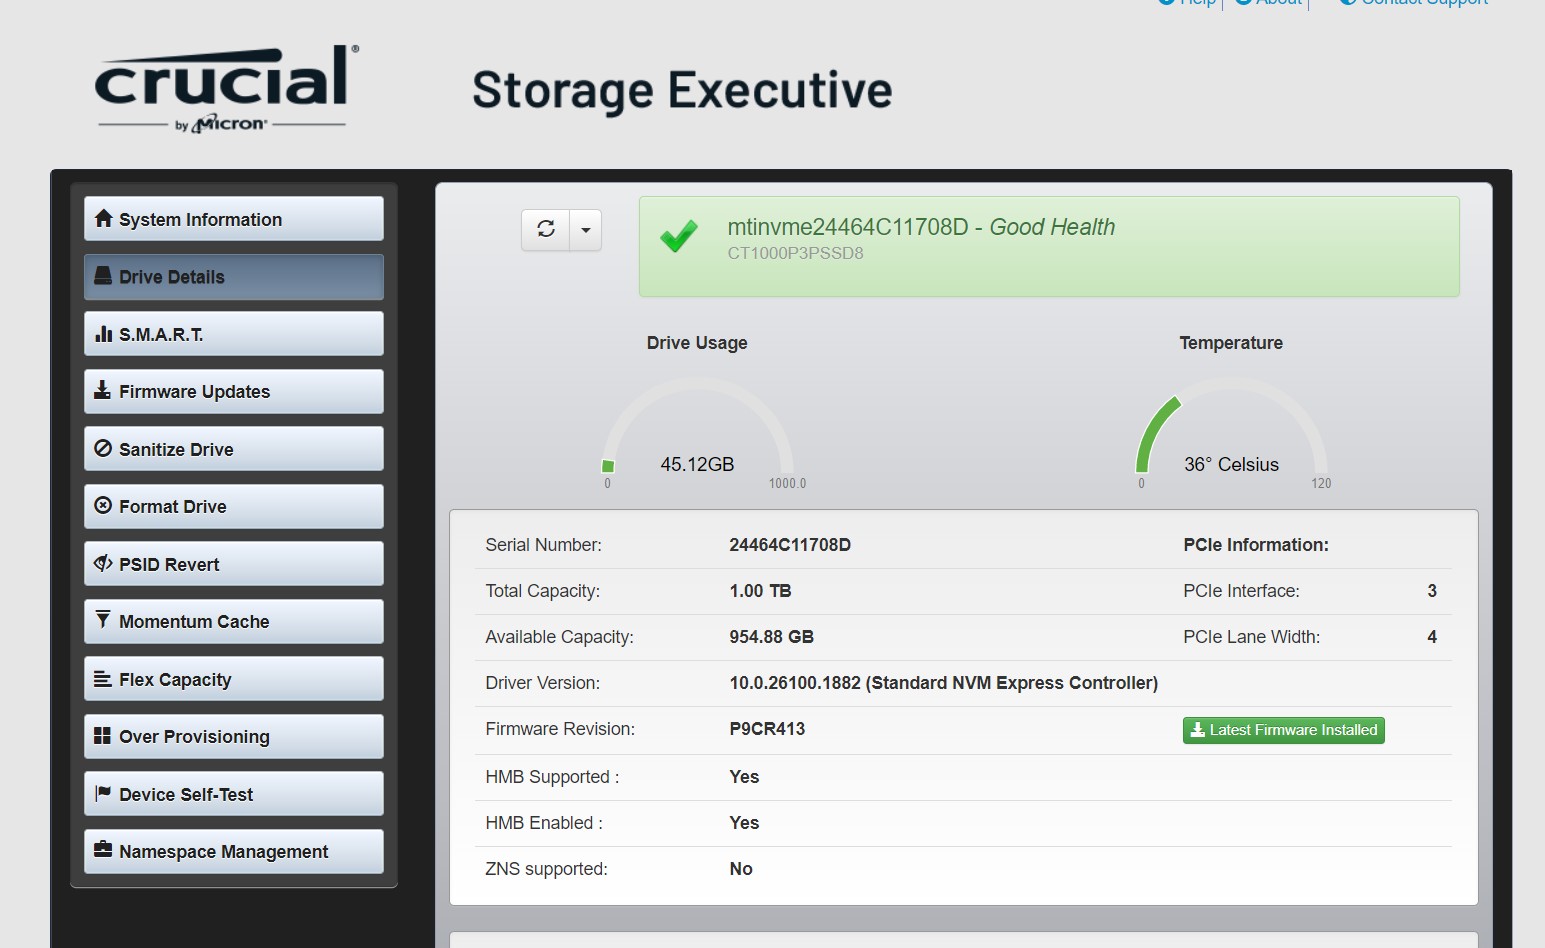Image resolution: width=1545 pixels, height=948 pixels.
Task: Go to Firmware Updates
Action: pos(233,392)
